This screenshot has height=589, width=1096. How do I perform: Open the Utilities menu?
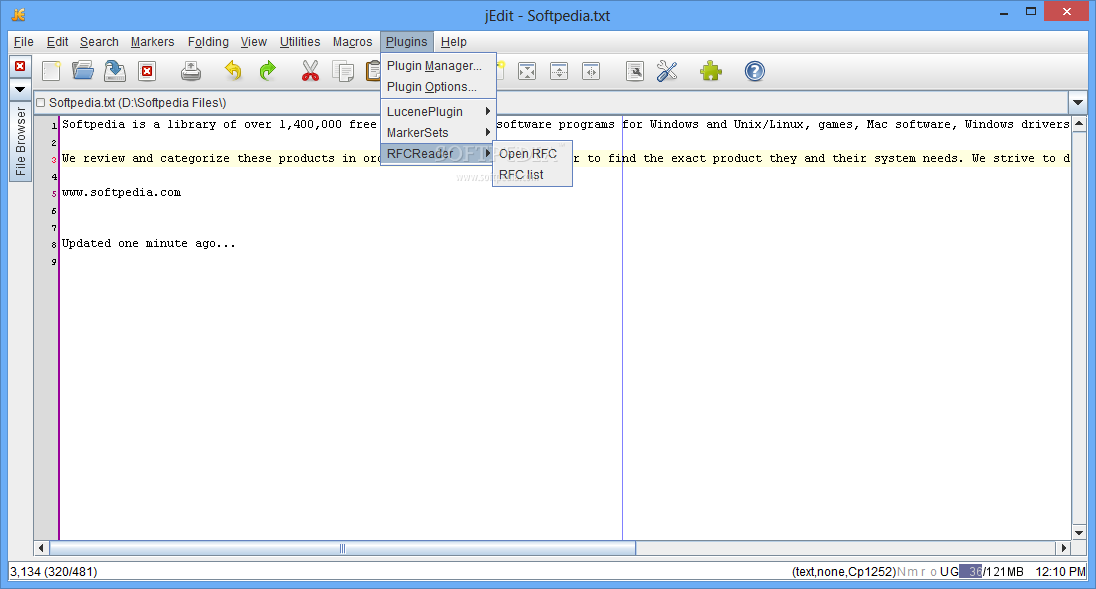300,42
